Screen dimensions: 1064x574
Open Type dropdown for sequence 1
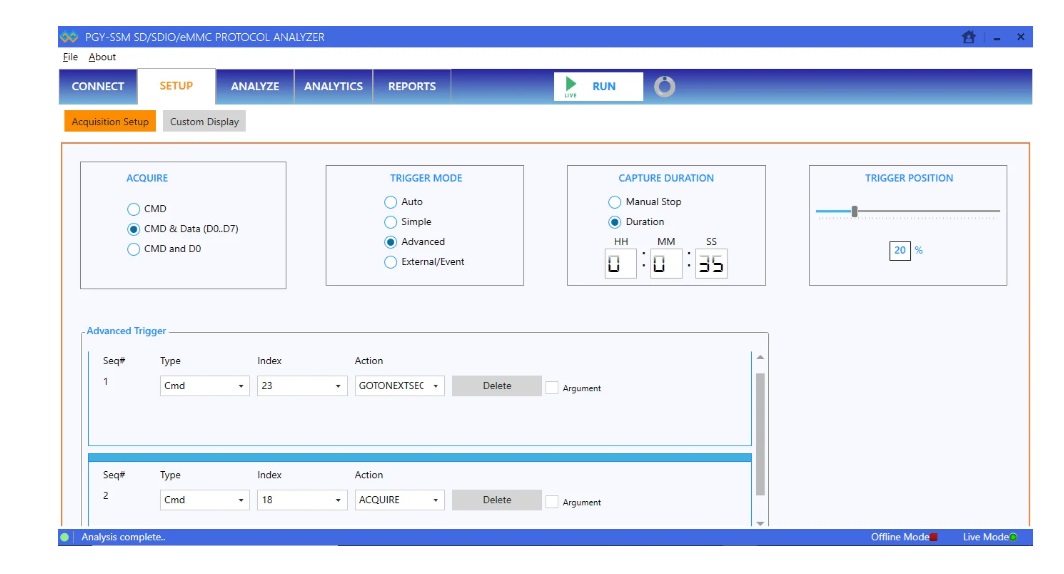coord(204,385)
